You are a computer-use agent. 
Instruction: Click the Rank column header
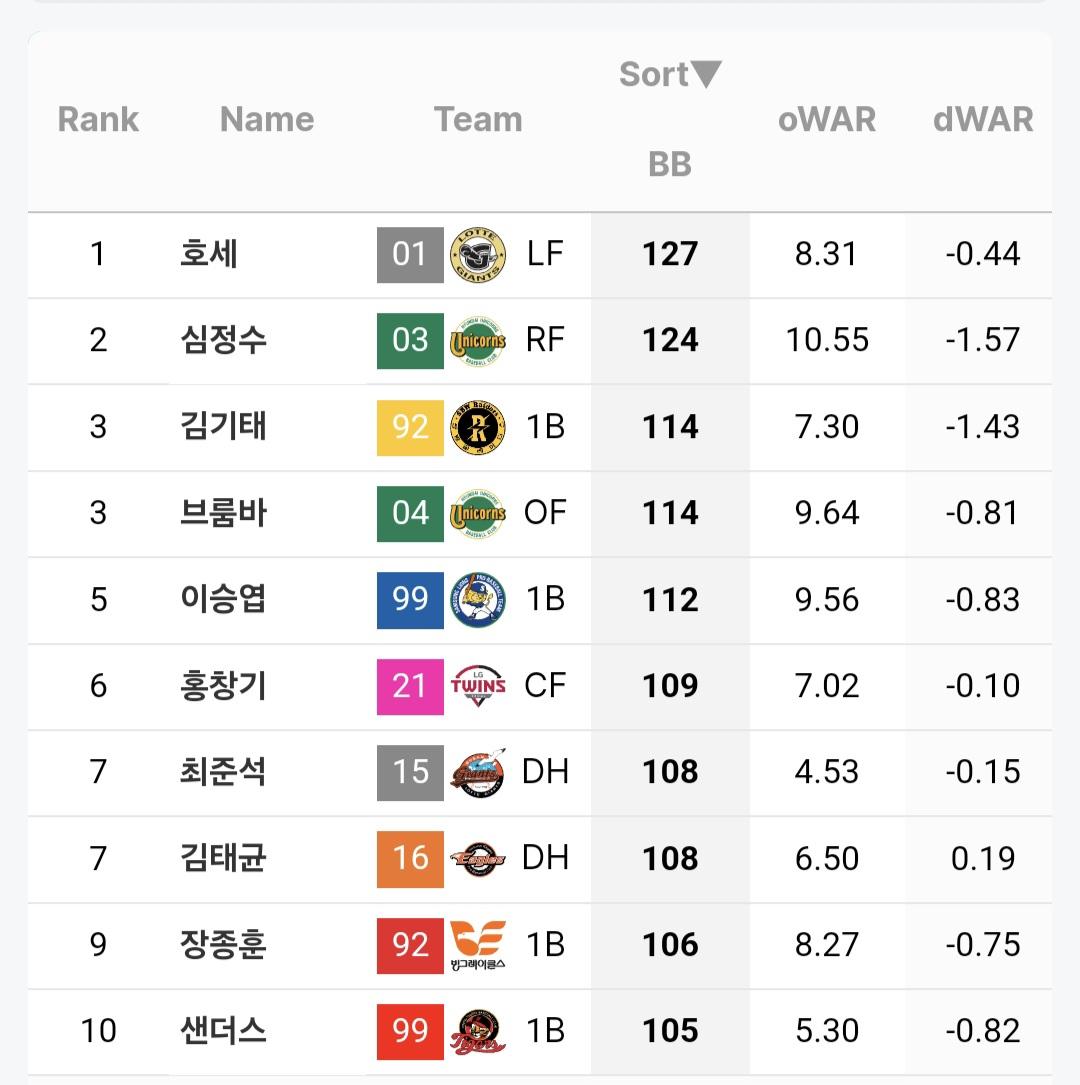[98, 119]
